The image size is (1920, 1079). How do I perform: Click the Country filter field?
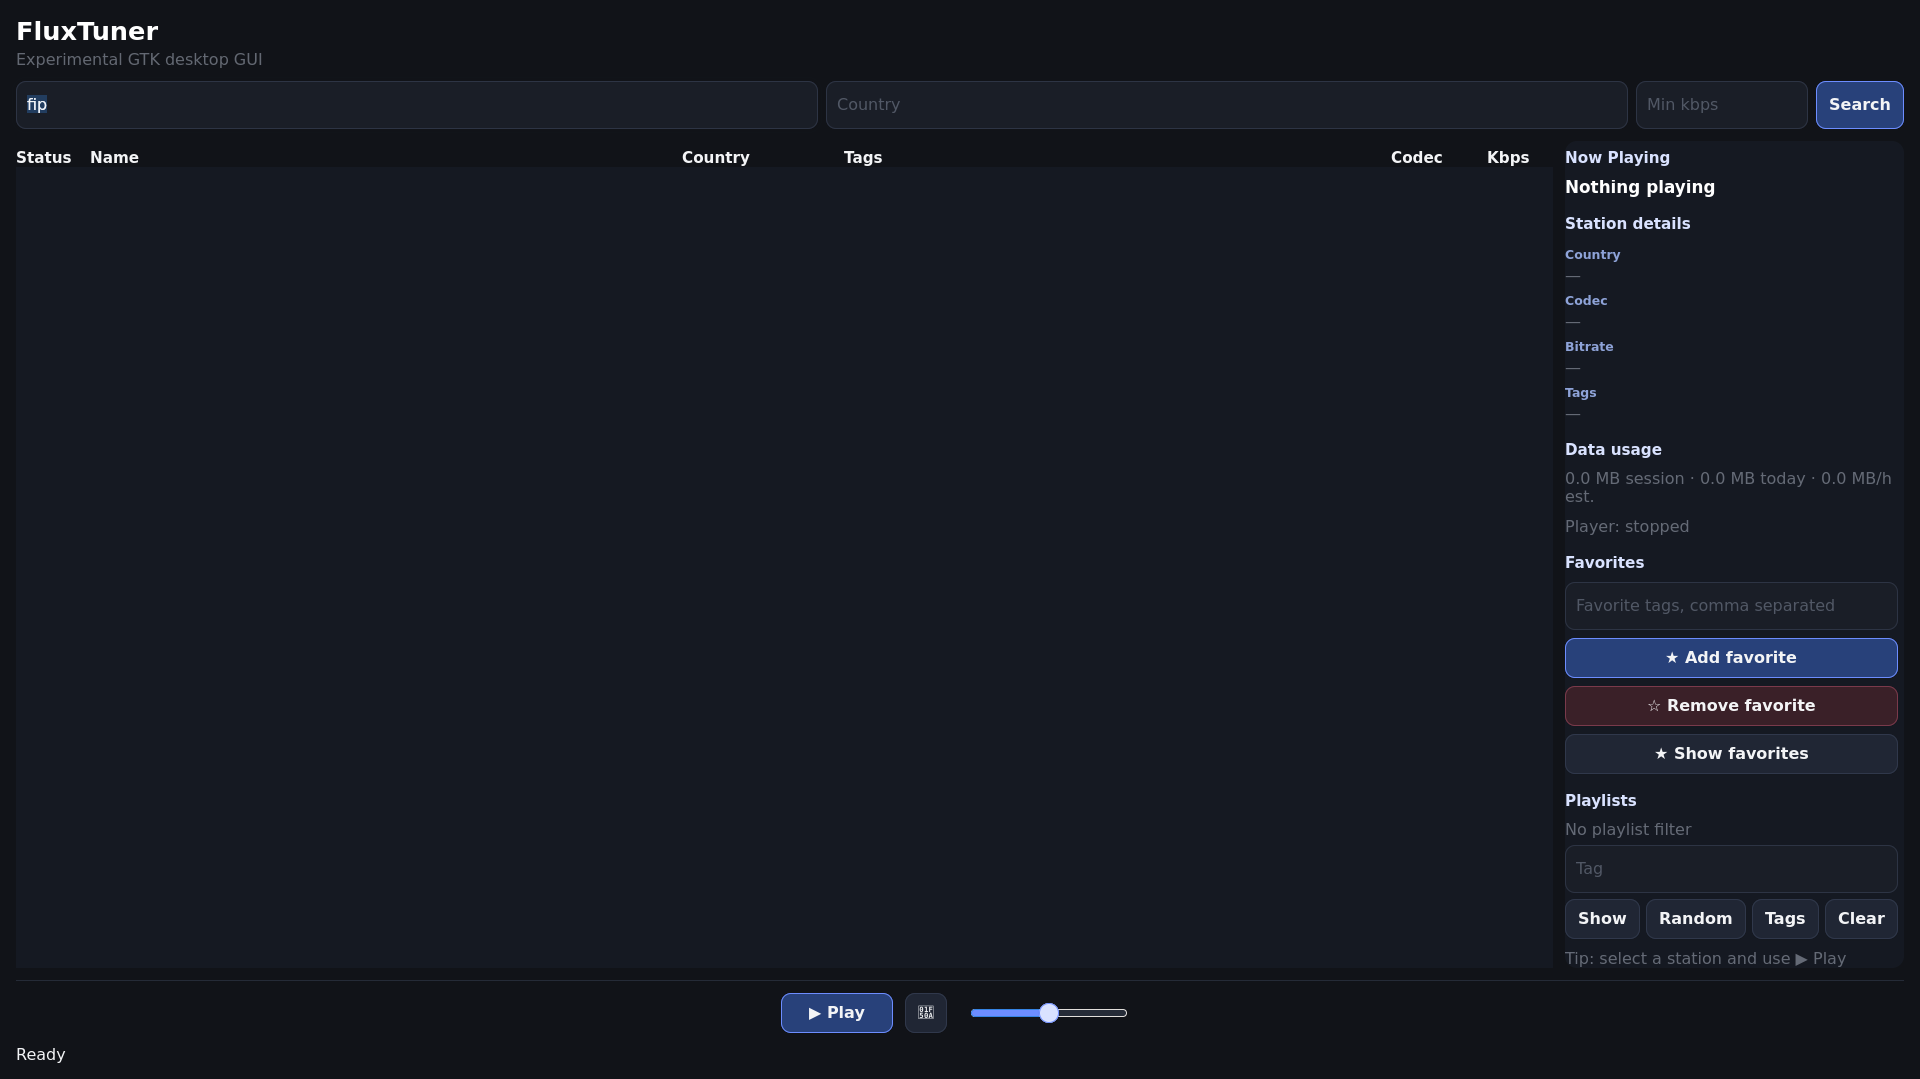[1226, 105]
